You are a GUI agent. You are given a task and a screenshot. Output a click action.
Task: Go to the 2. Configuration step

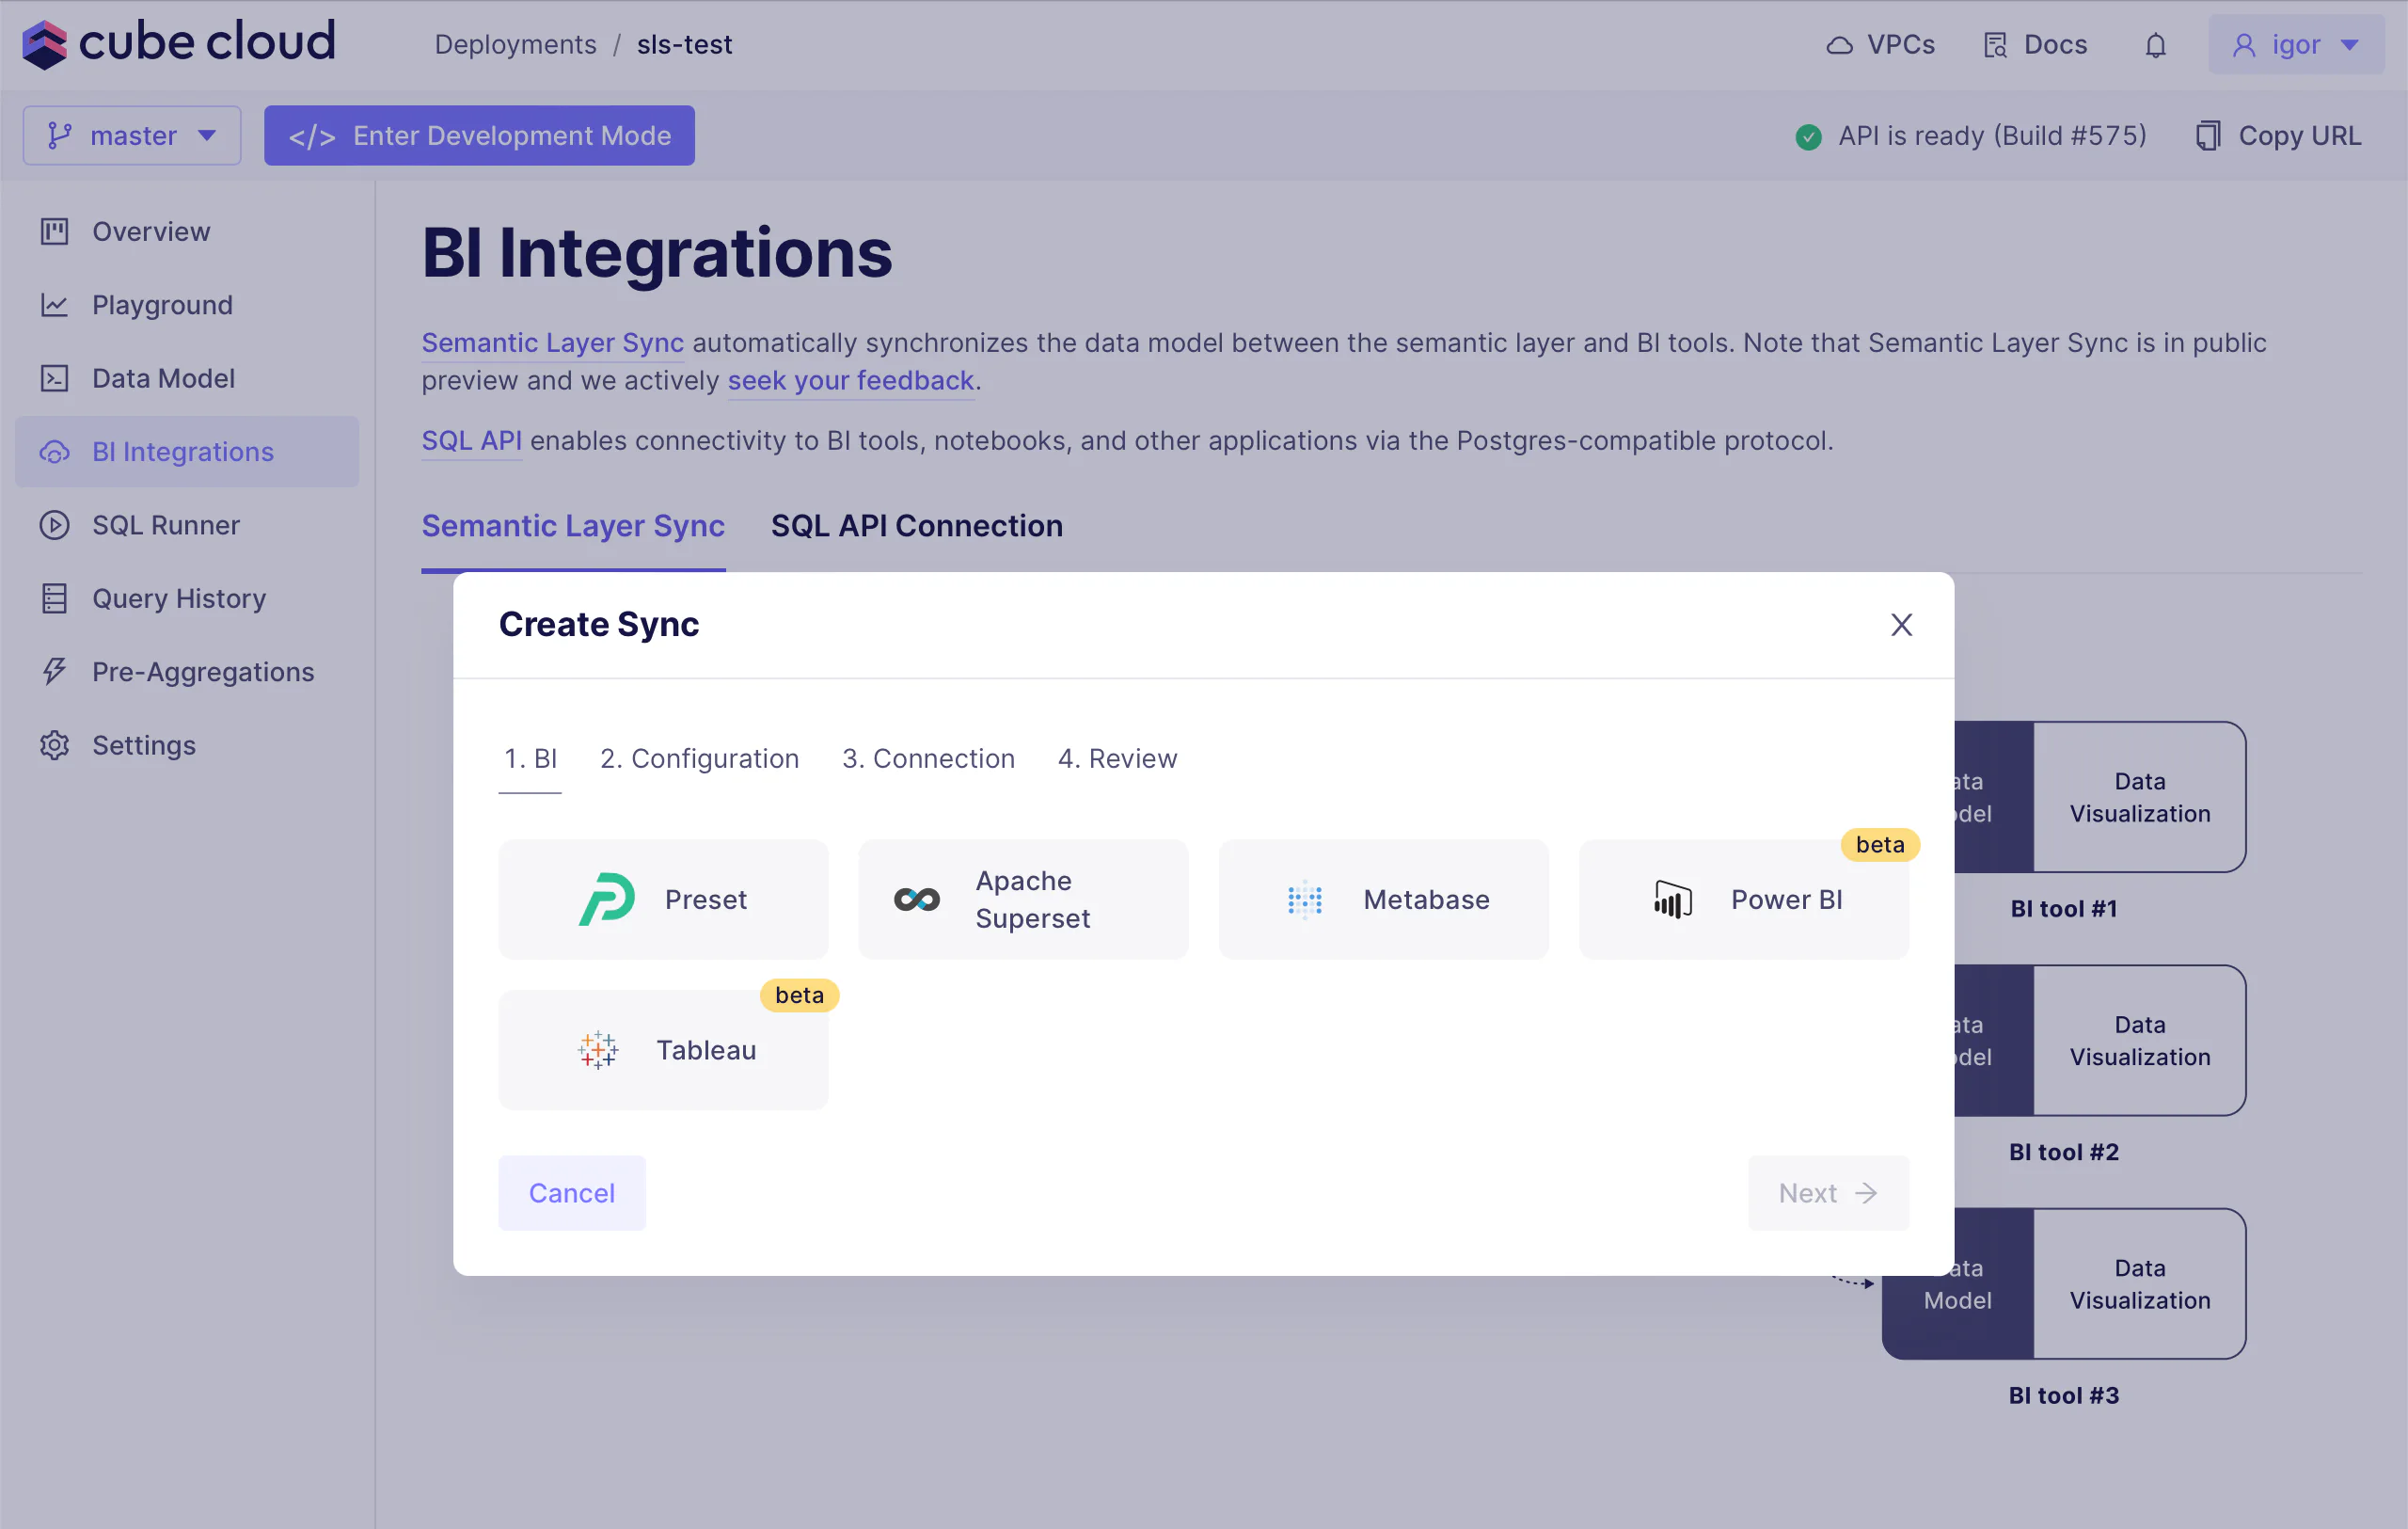[699, 759]
